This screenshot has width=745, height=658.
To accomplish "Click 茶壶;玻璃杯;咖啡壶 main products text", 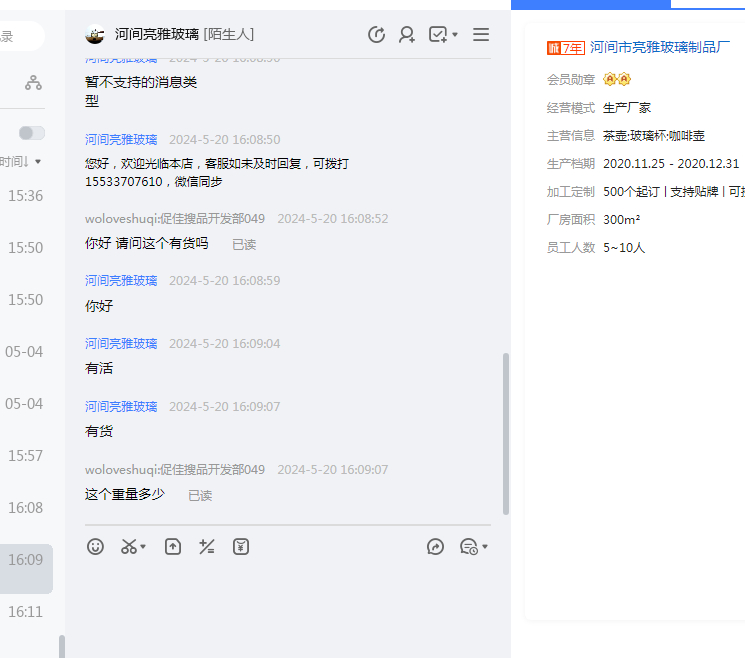I will pyautogui.click(x=654, y=136).
